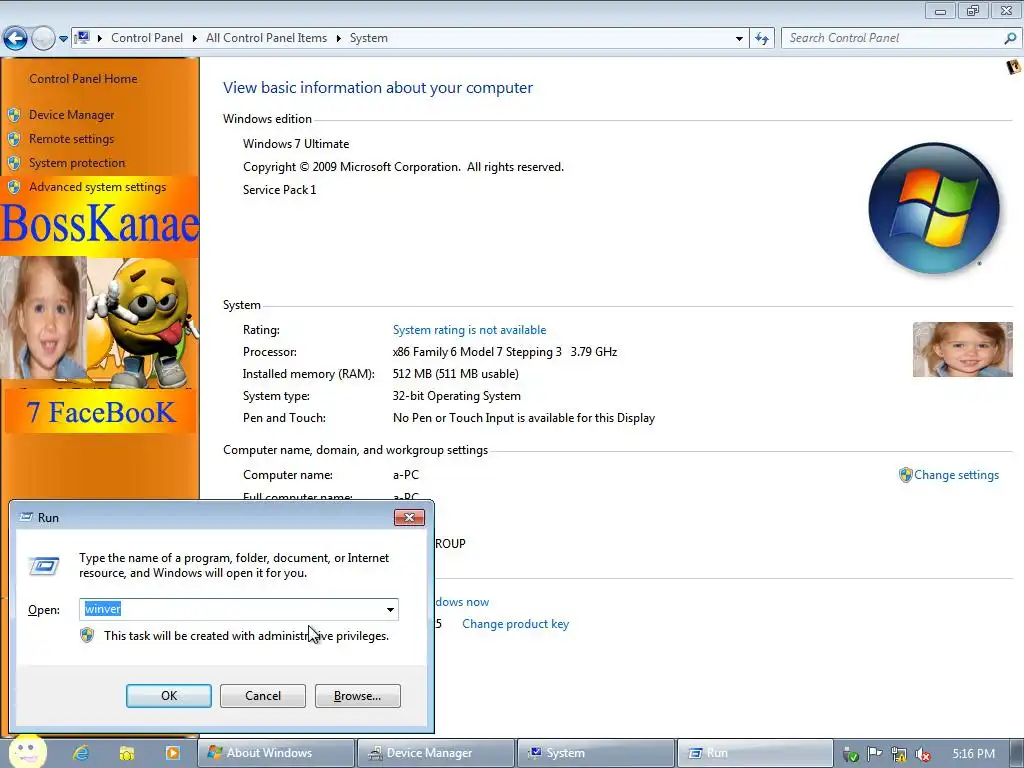
Task: Switch to System taskbar button
Action: pos(596,753)
